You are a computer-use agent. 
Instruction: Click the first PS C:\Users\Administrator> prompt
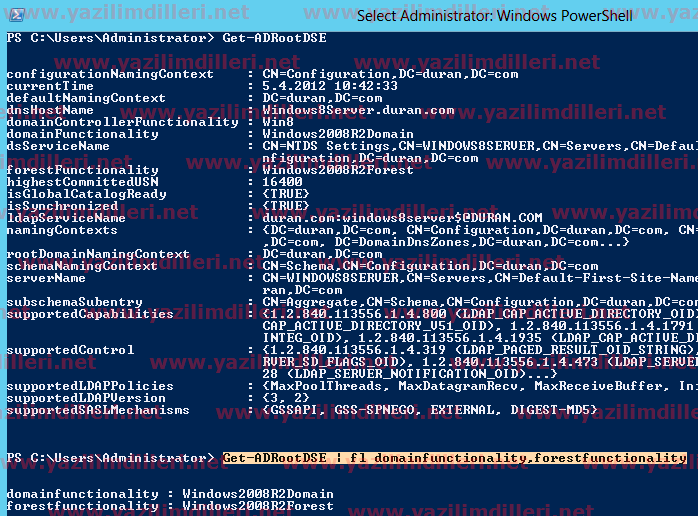click(x=110, y=37)
